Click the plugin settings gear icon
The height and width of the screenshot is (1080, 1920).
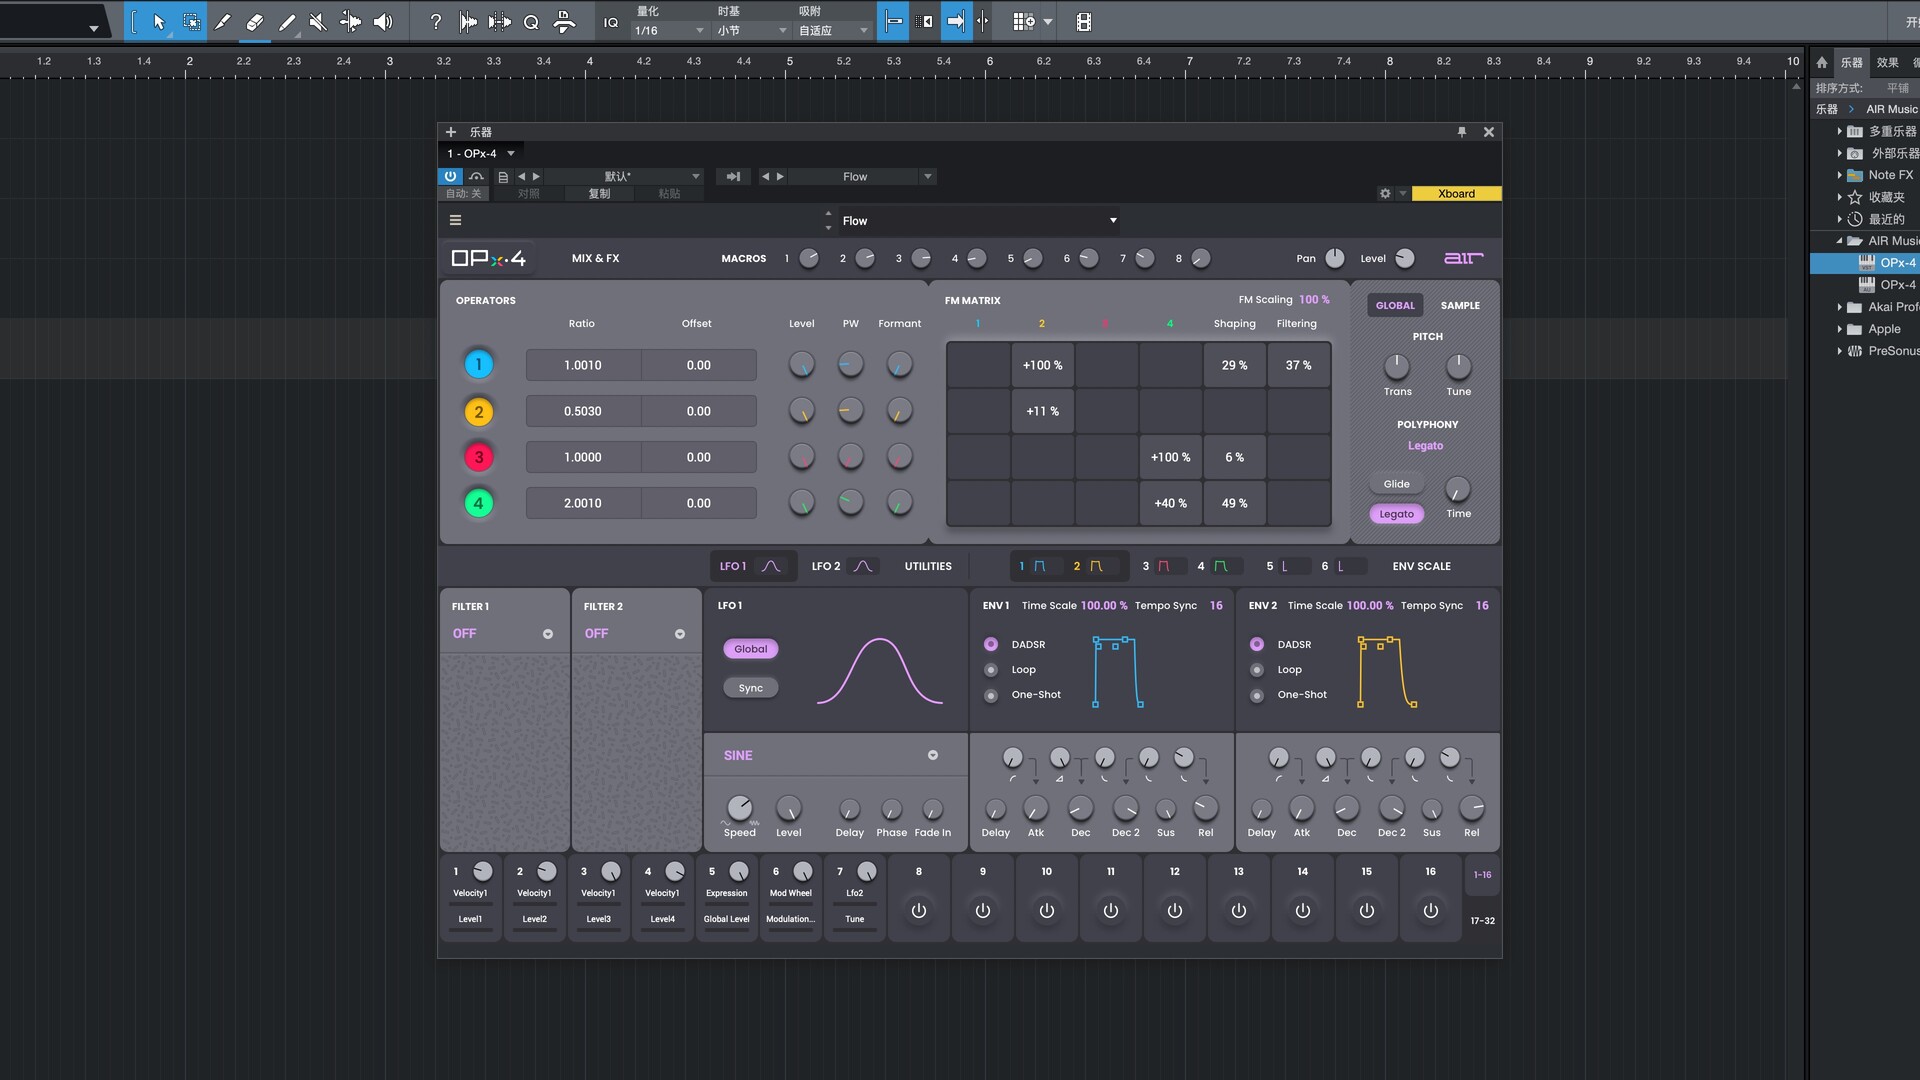click(x=1385, y=194)
